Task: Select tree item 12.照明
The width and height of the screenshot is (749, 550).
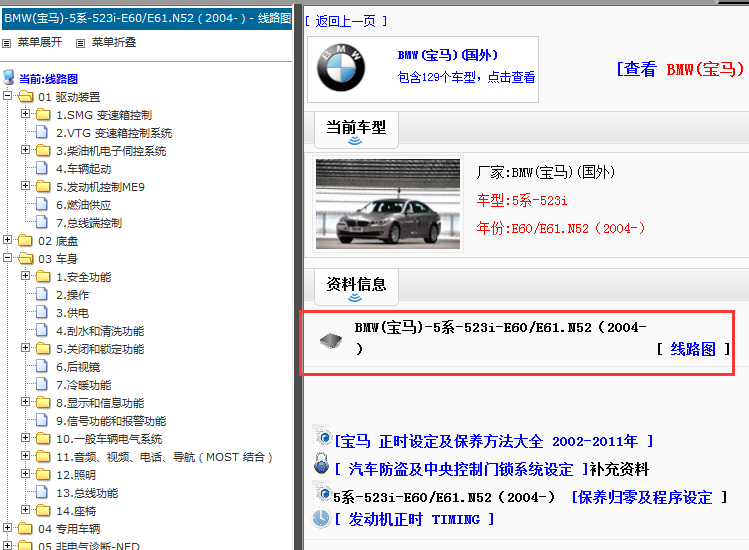Action: [76, 475]
